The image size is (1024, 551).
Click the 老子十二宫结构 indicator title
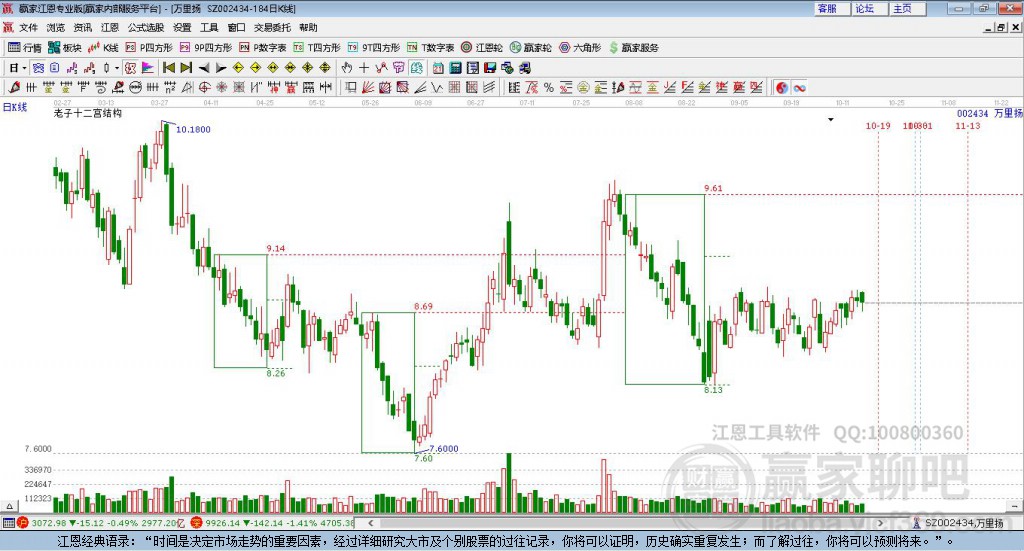point(88,113)
